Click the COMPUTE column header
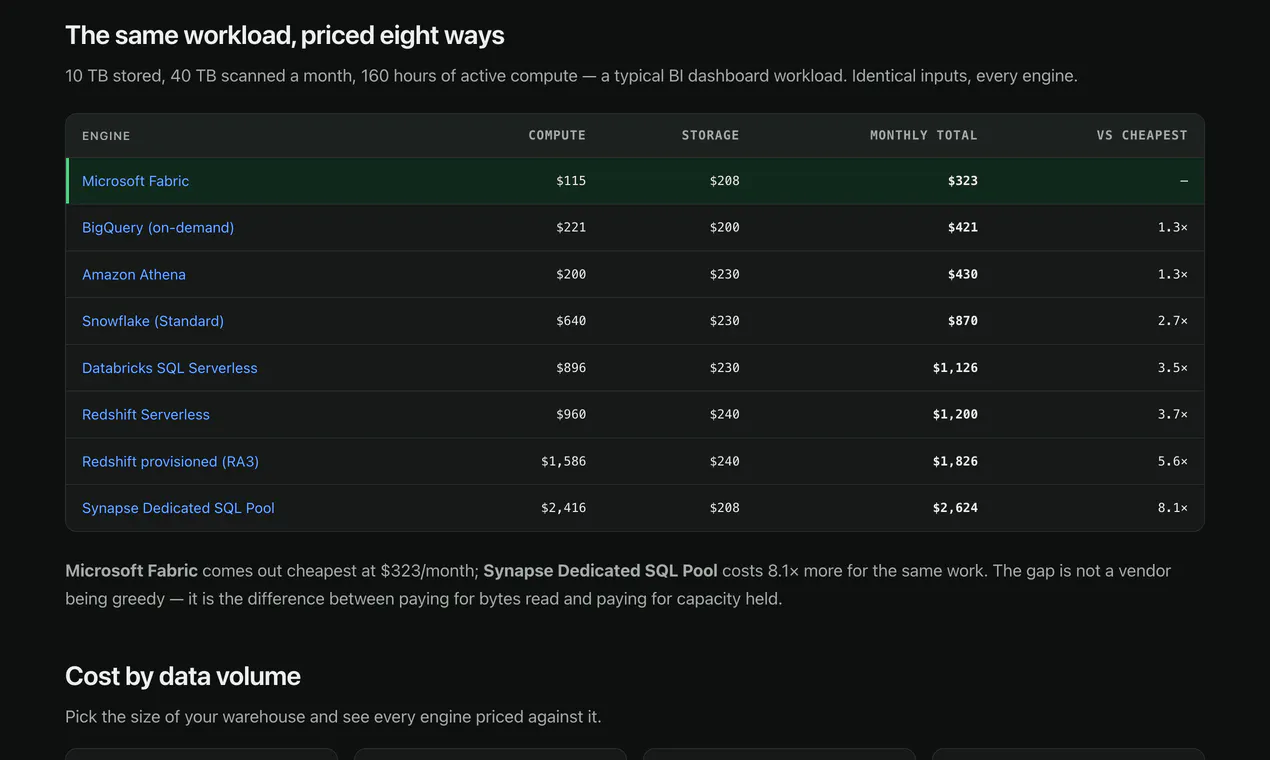 pos(557,135)
